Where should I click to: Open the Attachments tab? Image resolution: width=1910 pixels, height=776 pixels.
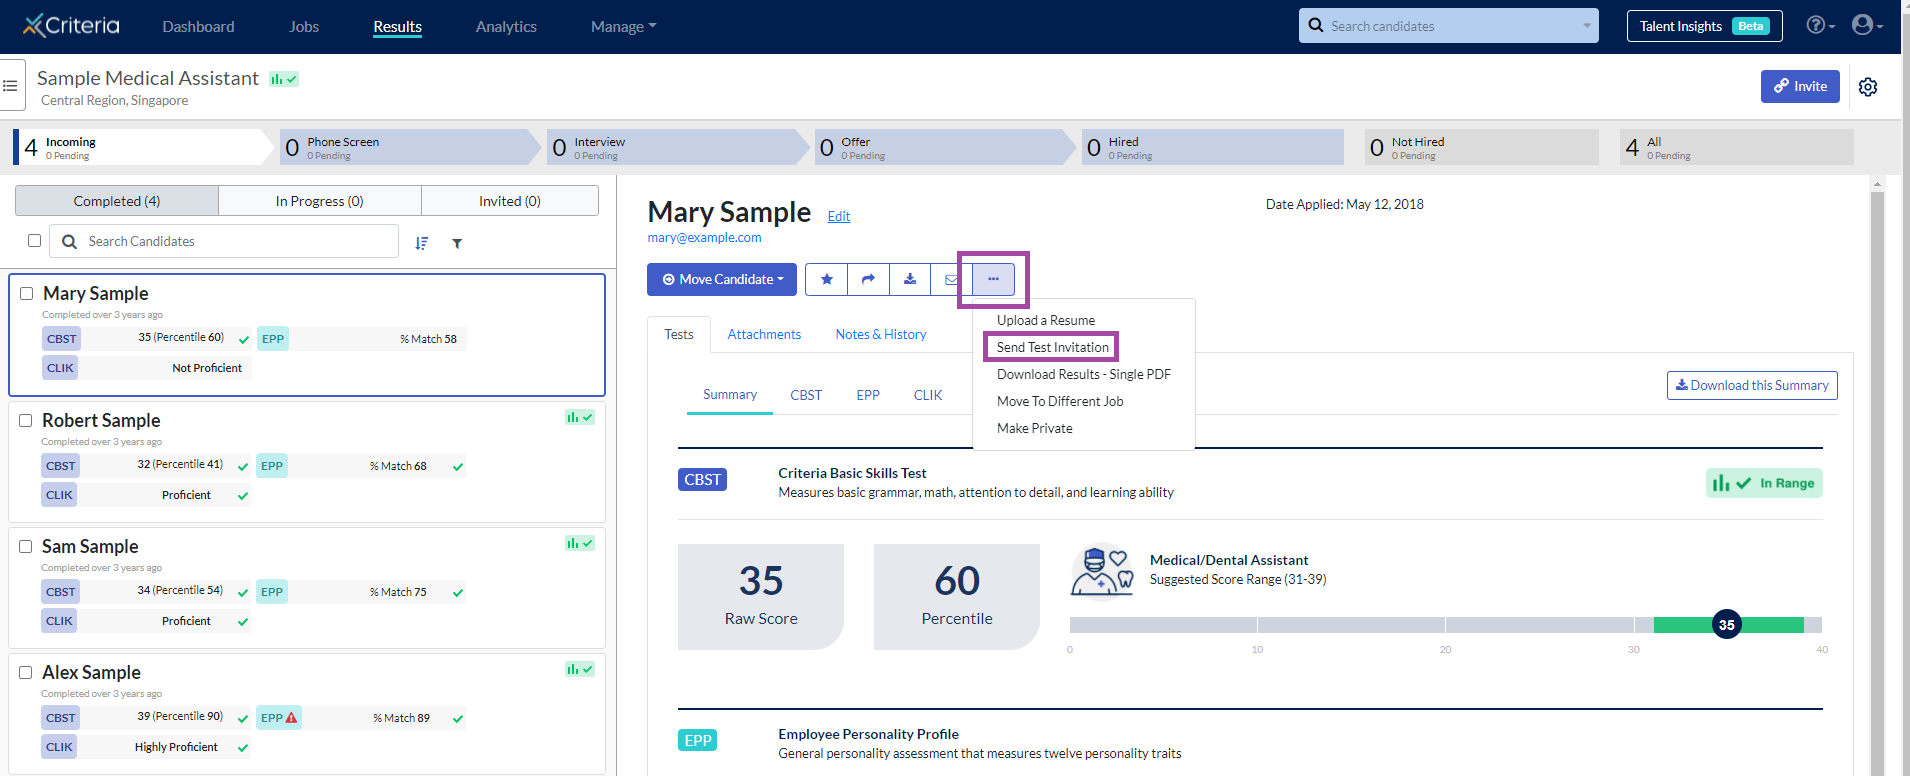[x=764, y=334]
